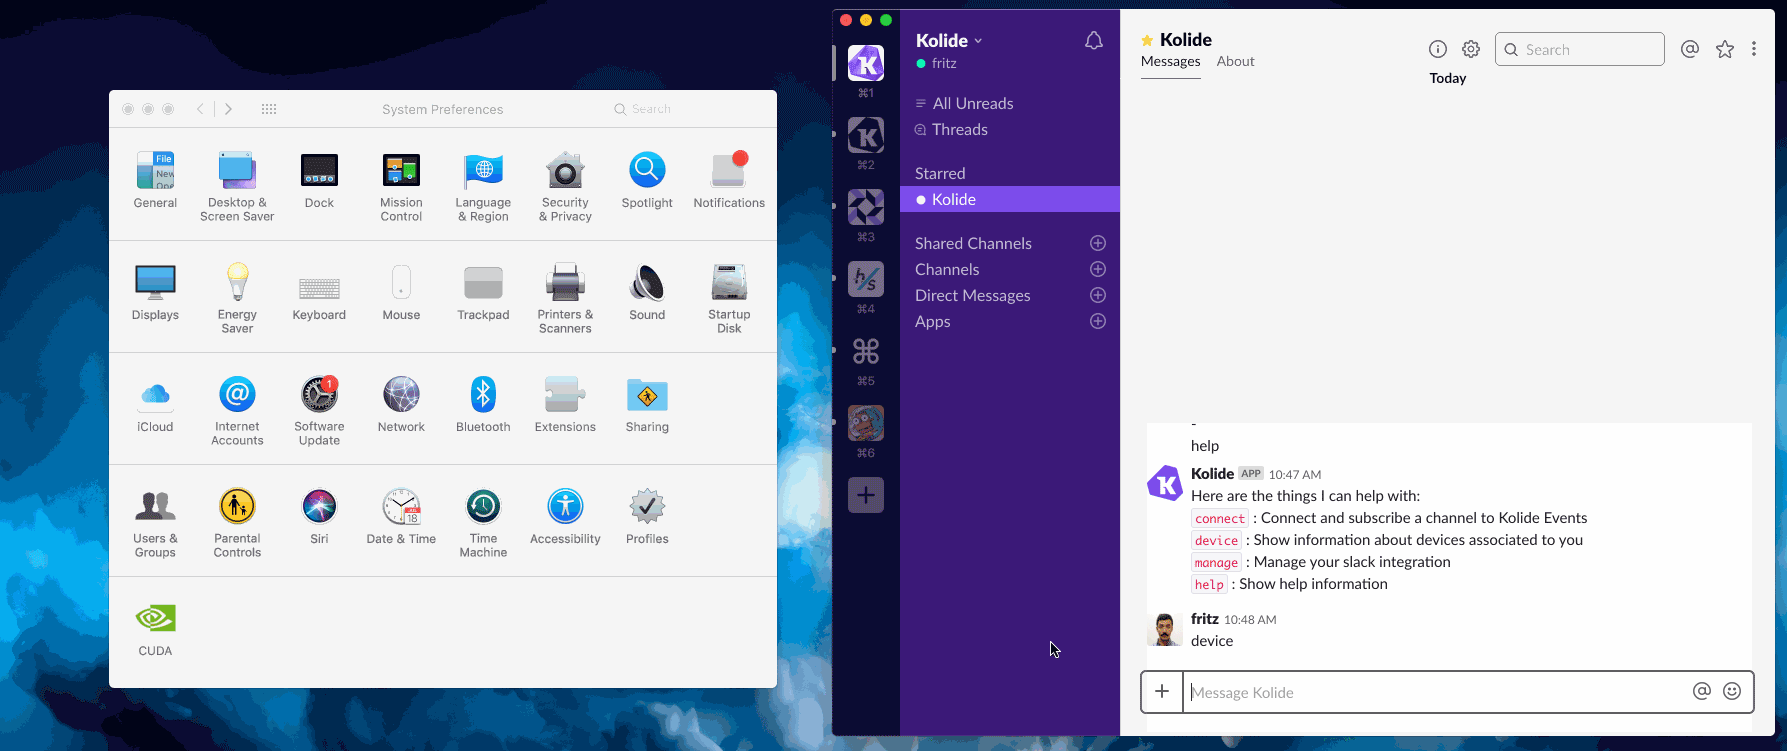The height and width of the screenshot is (751, 1787).
Task: Click System Preferences search field
Action: coord(685,109)
